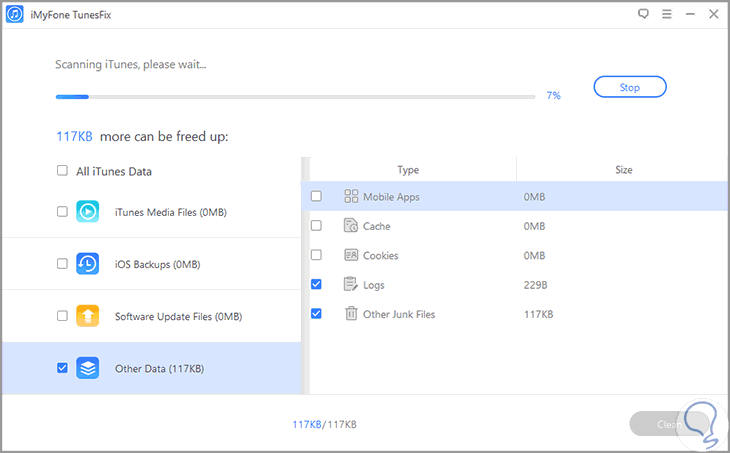The width and height of the screenshot is (730, 453).
Task: Click the Type column header
Action: click(408, 170)
